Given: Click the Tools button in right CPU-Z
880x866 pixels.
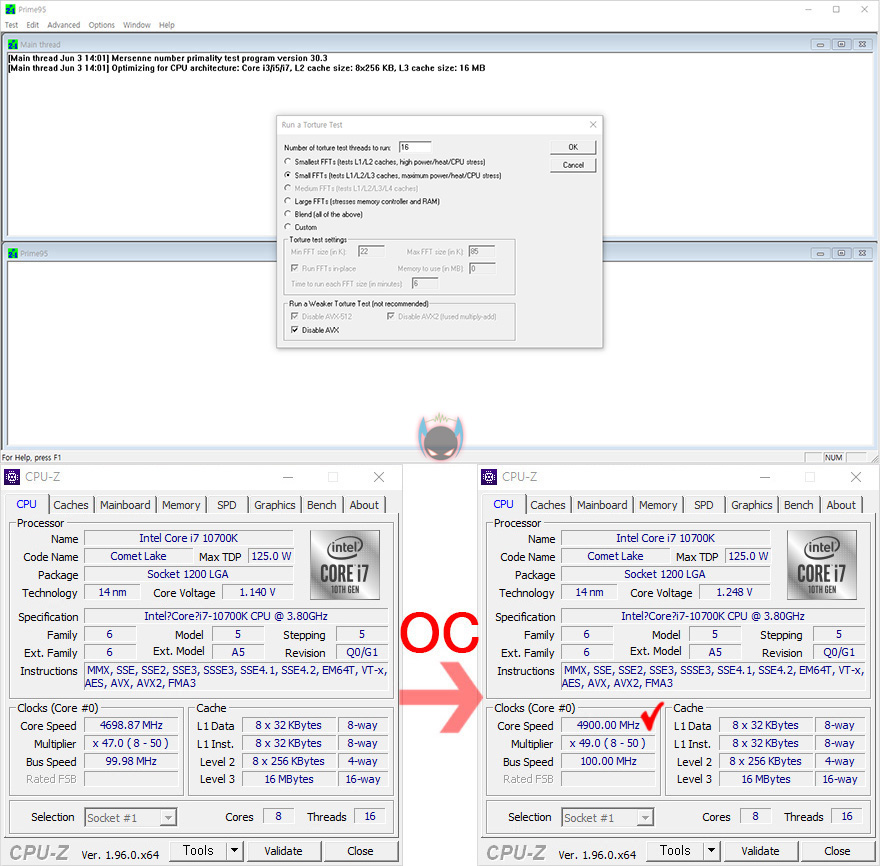Looking at the screenshot, I should tap(675, 851).
